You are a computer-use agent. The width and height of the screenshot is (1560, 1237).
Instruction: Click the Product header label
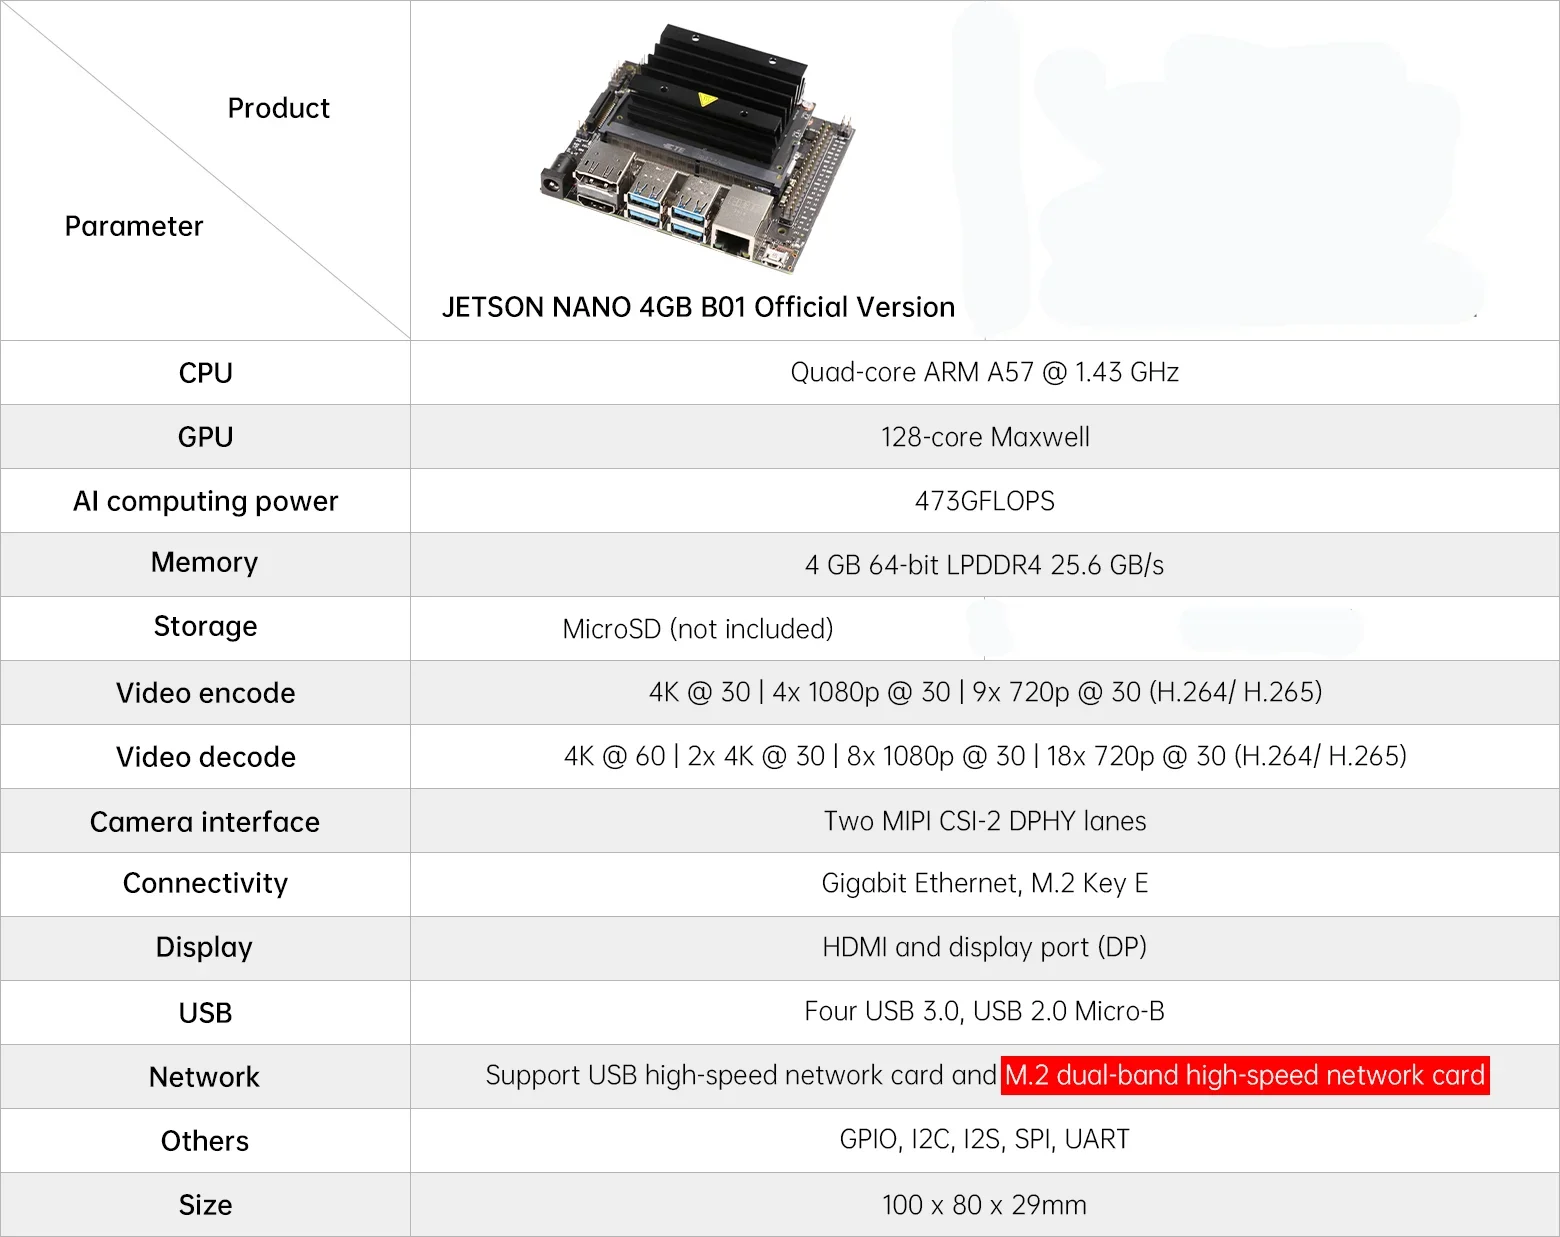278,108
